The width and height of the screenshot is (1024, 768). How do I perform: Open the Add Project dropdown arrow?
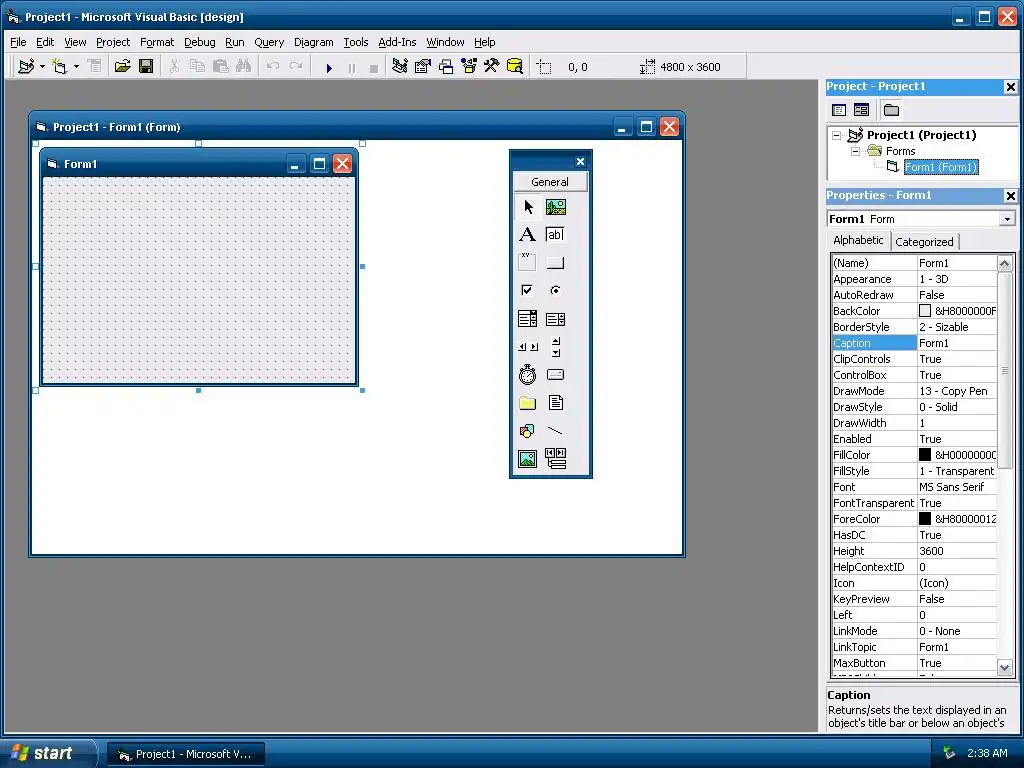tap(42, 67)
